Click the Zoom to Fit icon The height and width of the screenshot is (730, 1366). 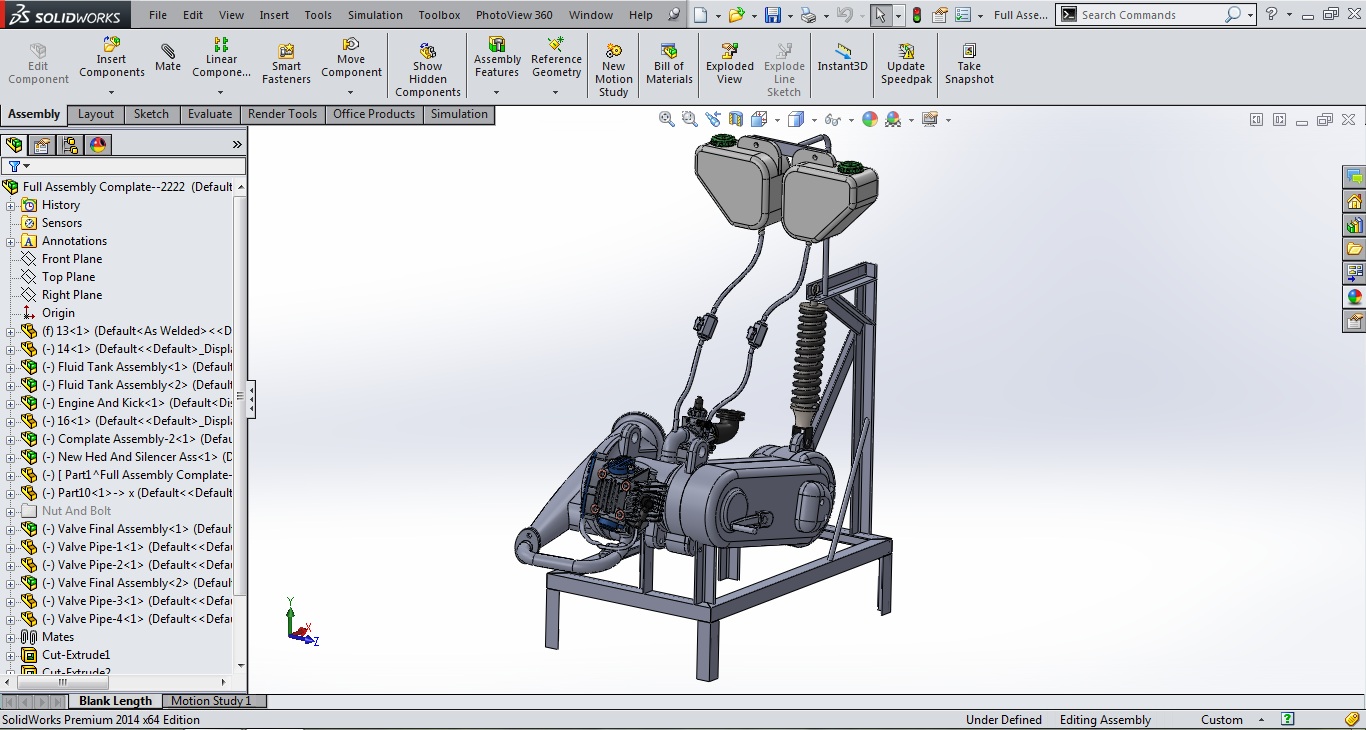tap(667, 119)
